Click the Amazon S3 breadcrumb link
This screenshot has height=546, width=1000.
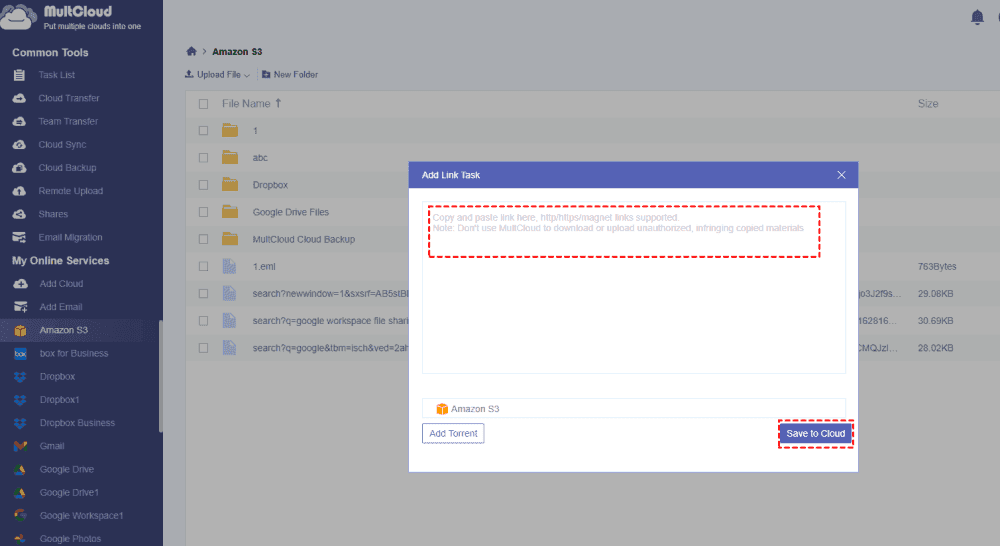[x=237, y=52]
